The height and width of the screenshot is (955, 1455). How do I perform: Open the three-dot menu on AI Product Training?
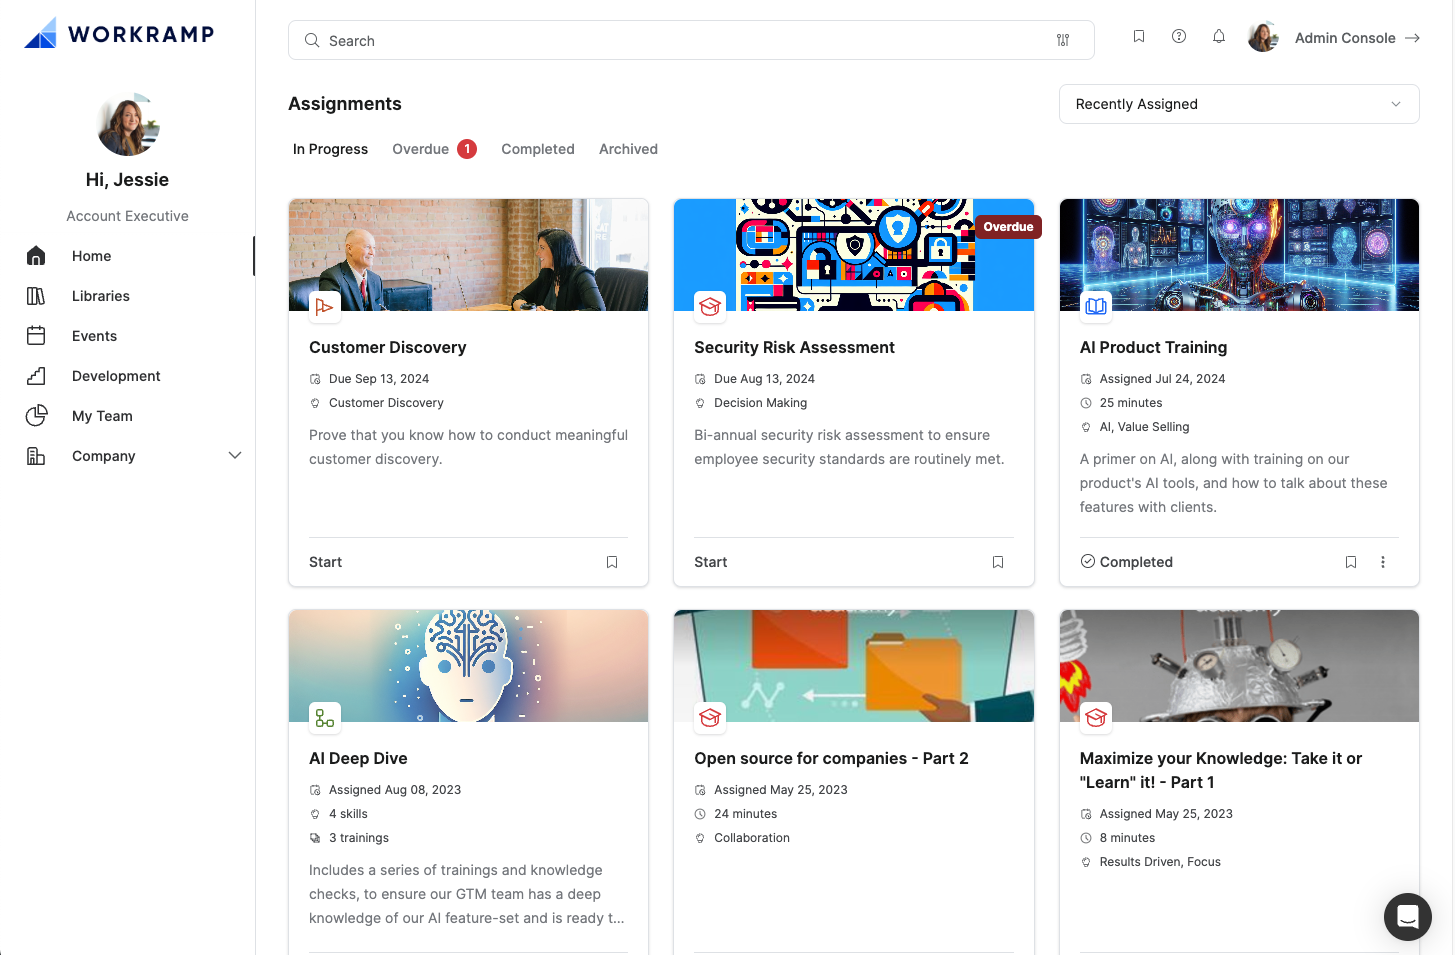click(x=1383, y=561)
